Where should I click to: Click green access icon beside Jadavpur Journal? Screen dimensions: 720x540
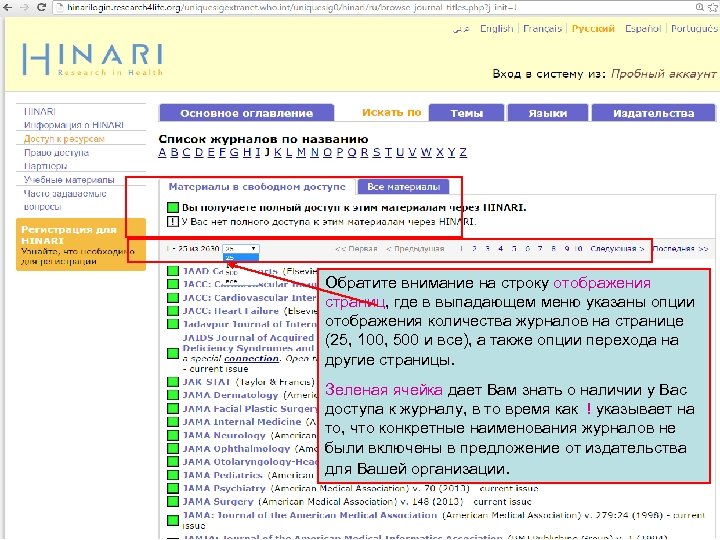173,324
